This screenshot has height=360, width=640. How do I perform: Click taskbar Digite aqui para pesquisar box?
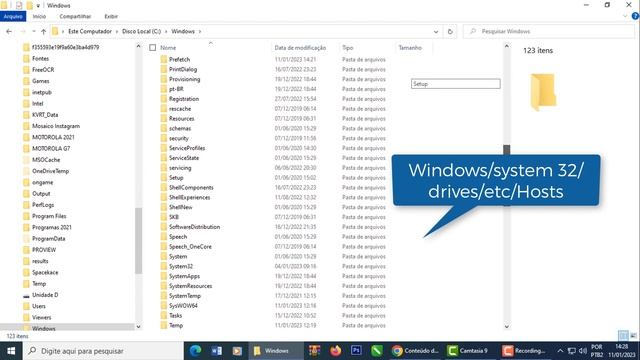click(103, 351)
